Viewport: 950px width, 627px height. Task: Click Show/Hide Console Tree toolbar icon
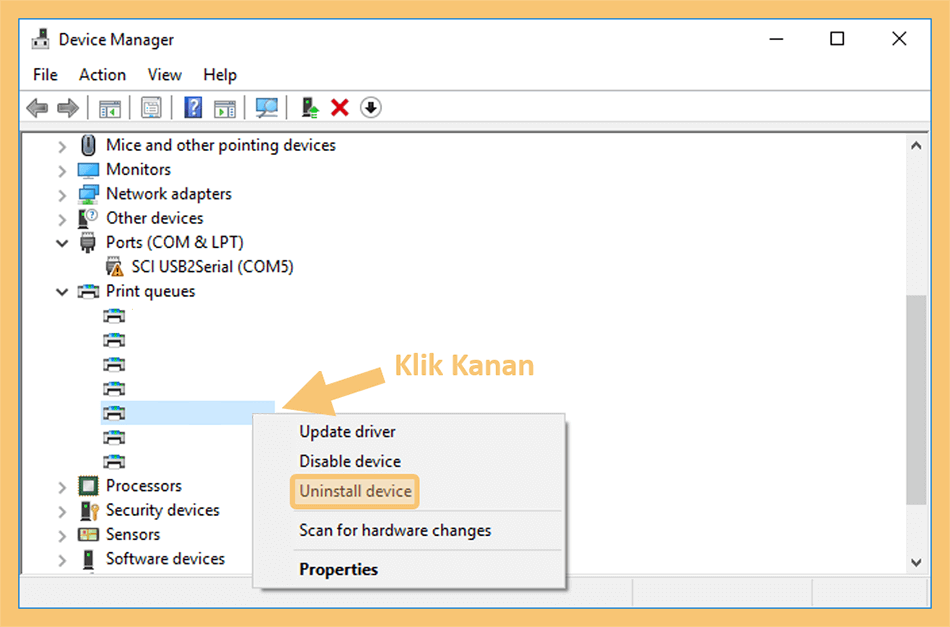tap(110, 108)
